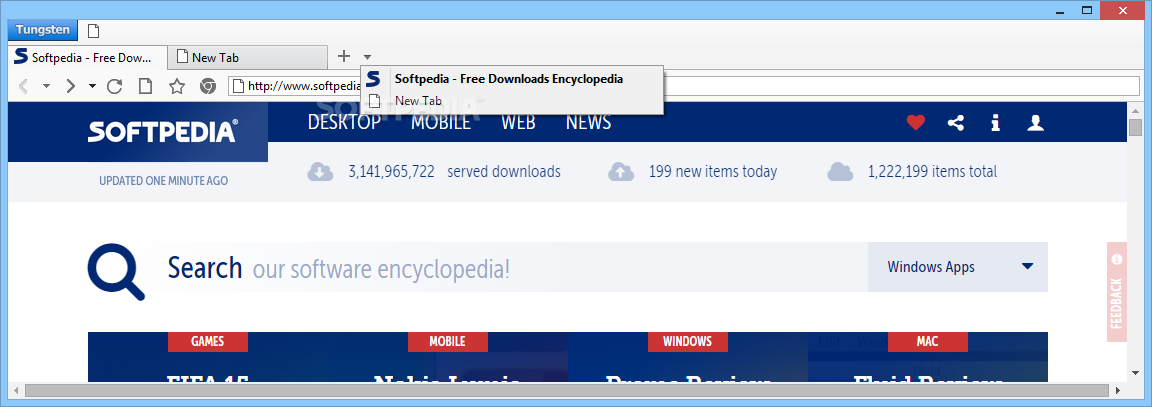The image size is (1152, 407).
Task: Select Softpedia - Free Downloads Encyclopedia in tab list
Action: click(514, 79)
